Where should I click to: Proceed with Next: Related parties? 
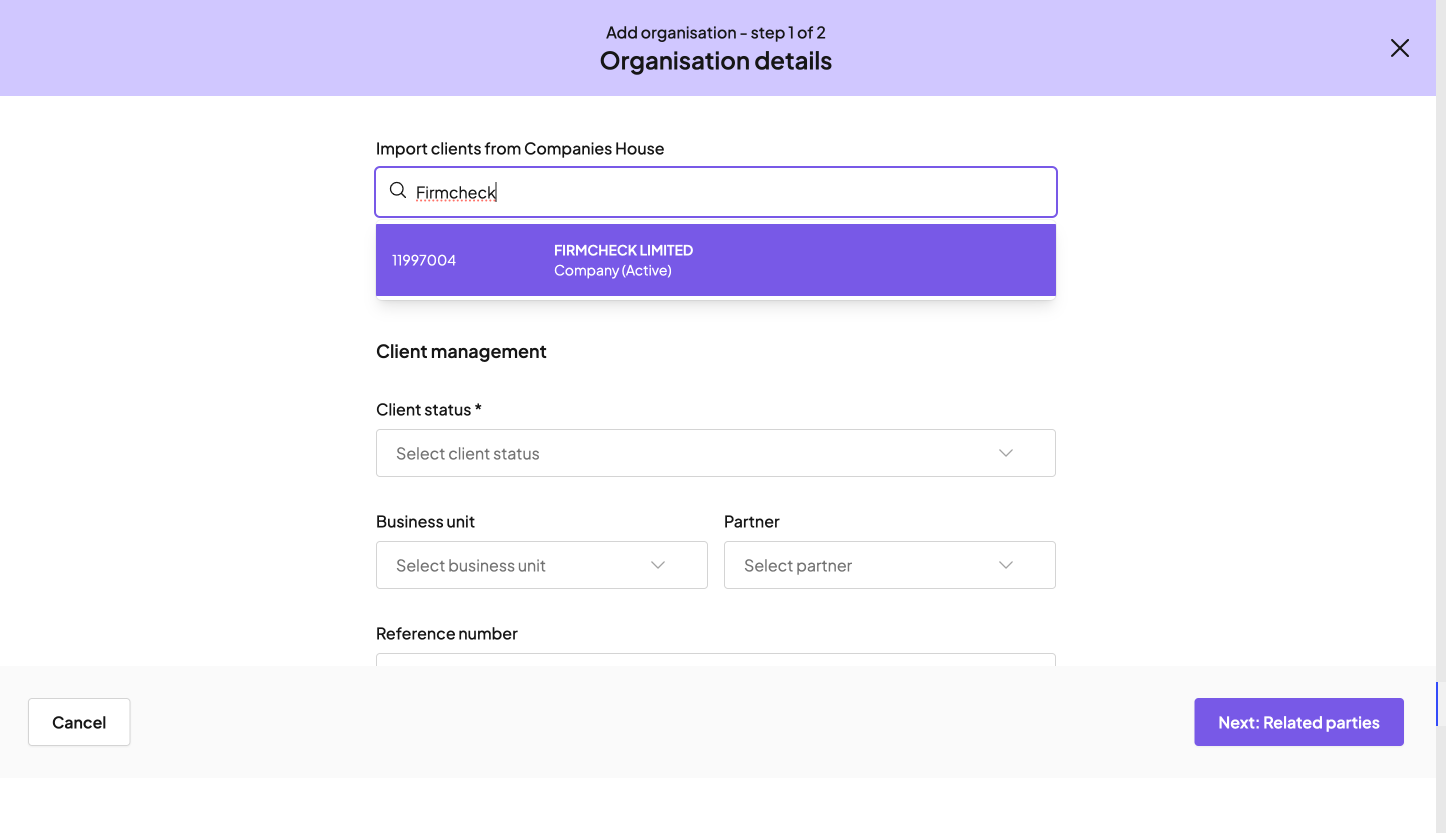[1298, 722]
